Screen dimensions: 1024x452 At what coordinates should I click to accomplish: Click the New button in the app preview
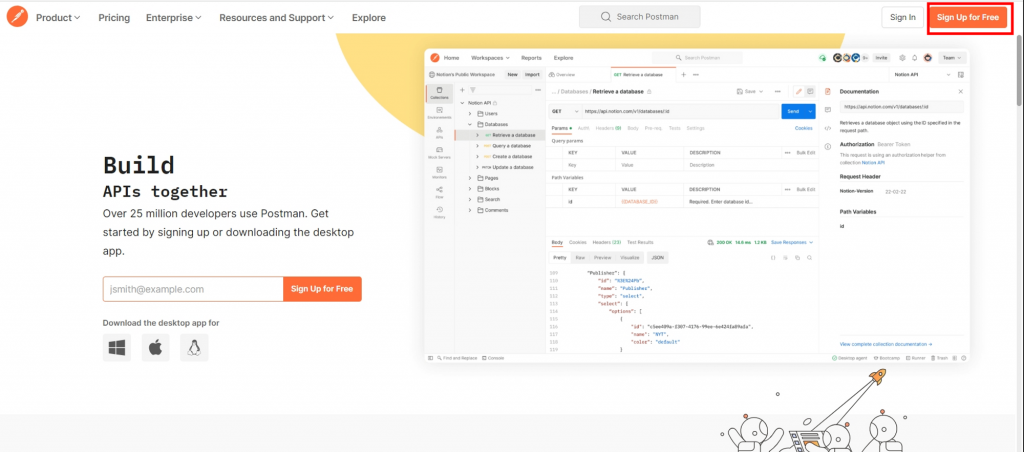[513, 74]
